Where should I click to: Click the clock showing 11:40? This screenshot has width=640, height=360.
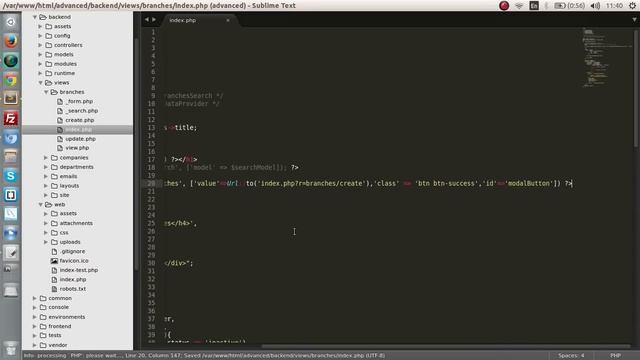614,6
